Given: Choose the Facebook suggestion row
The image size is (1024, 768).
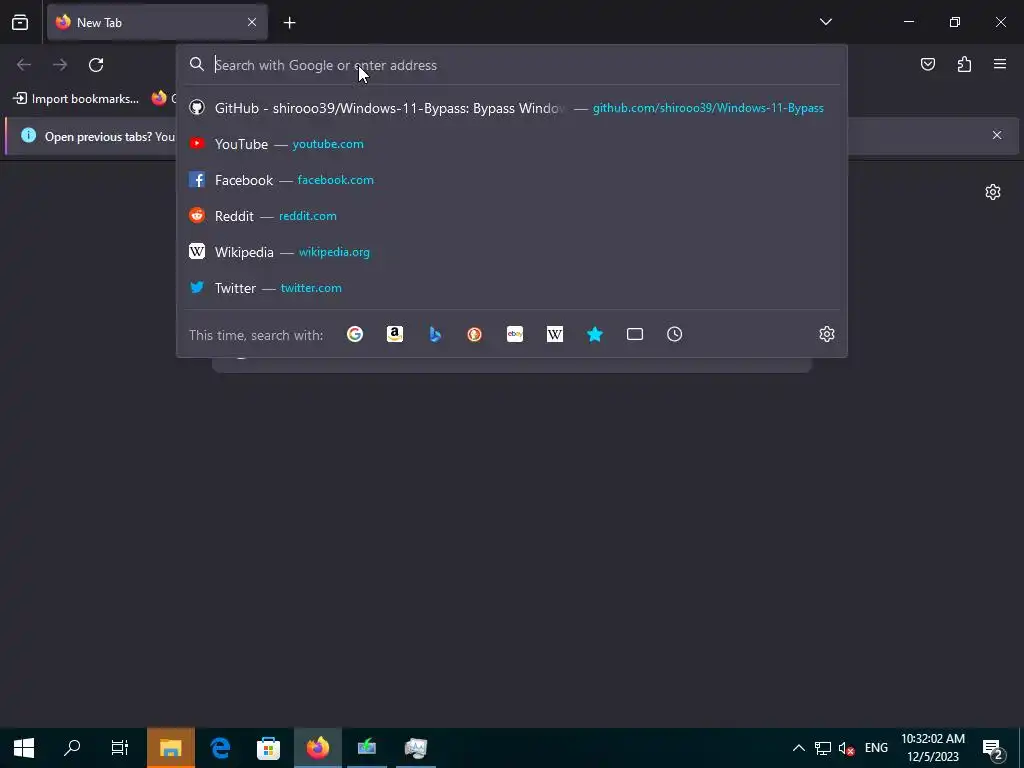Looking at the screenshot, I should coord(511,180).
